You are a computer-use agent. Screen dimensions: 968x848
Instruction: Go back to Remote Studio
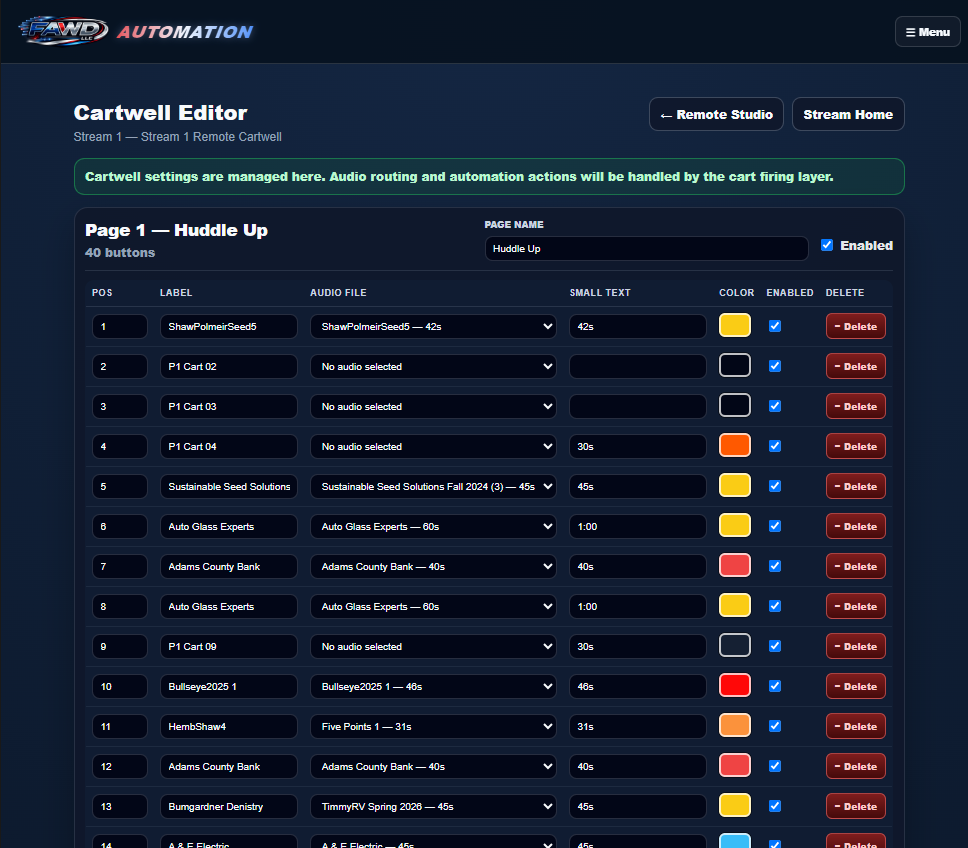click(716, 114)
